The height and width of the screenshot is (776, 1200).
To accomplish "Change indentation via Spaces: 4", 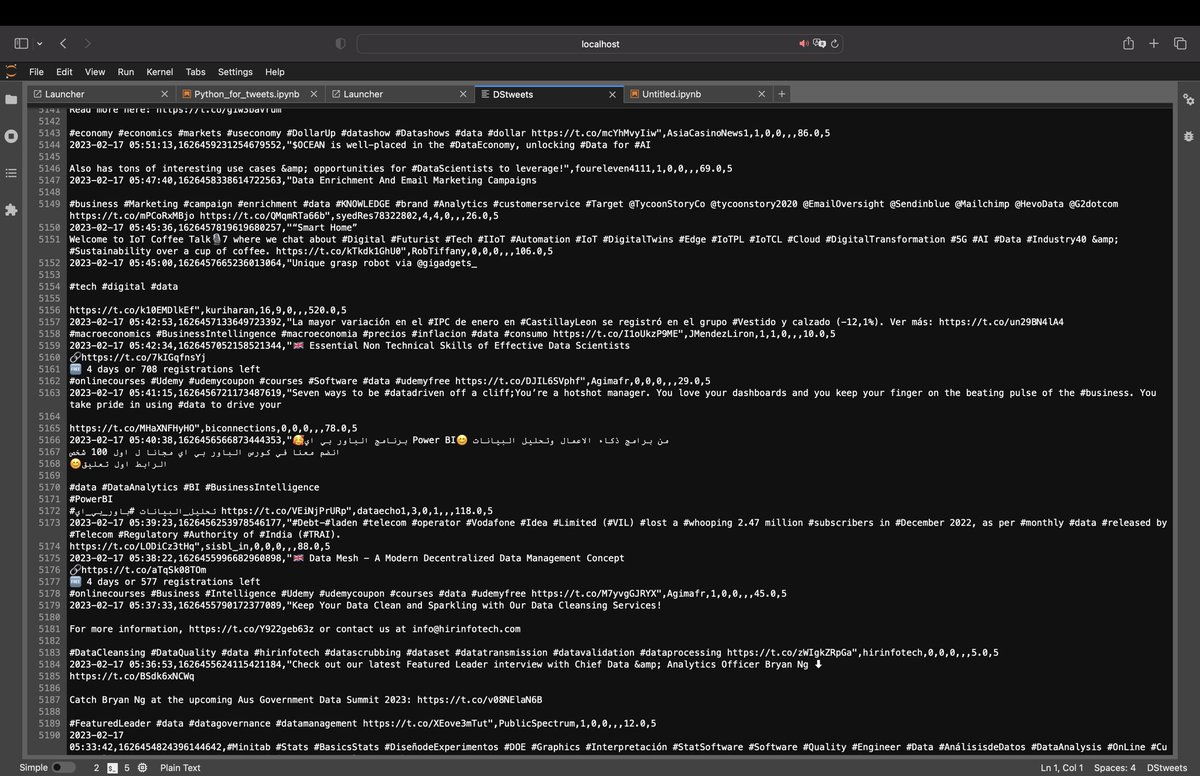I will coord(1114,768).
